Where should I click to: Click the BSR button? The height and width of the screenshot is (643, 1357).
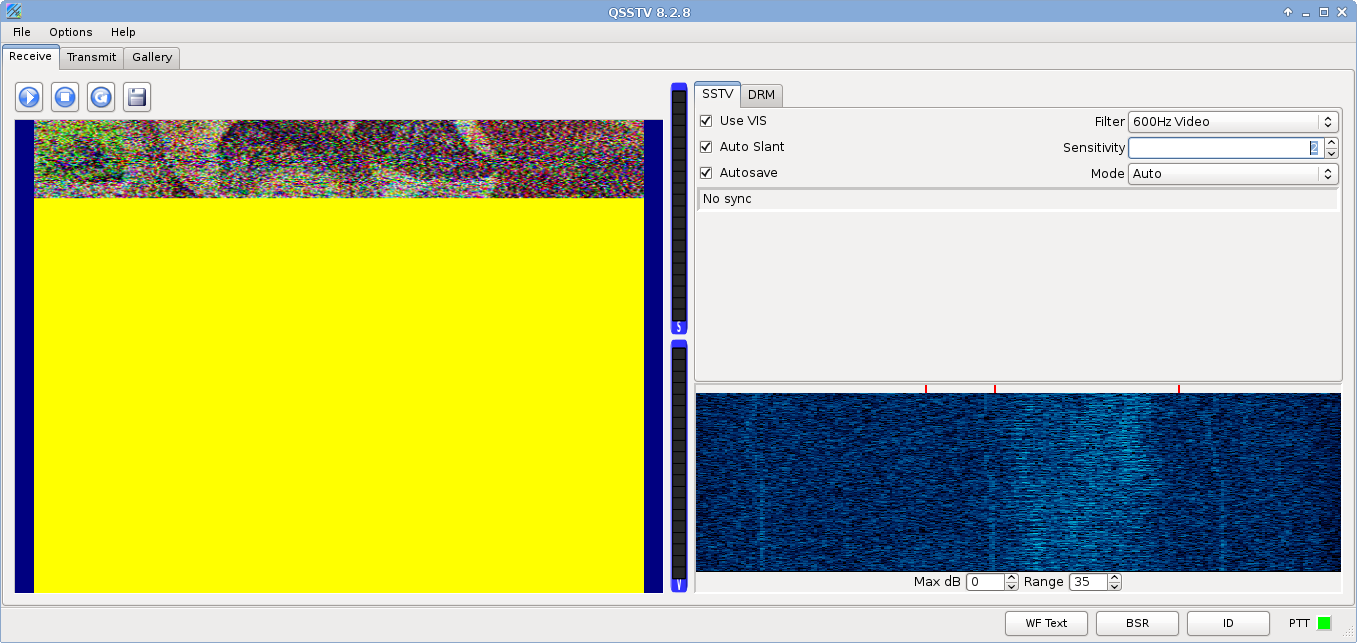pos(1137,623)
